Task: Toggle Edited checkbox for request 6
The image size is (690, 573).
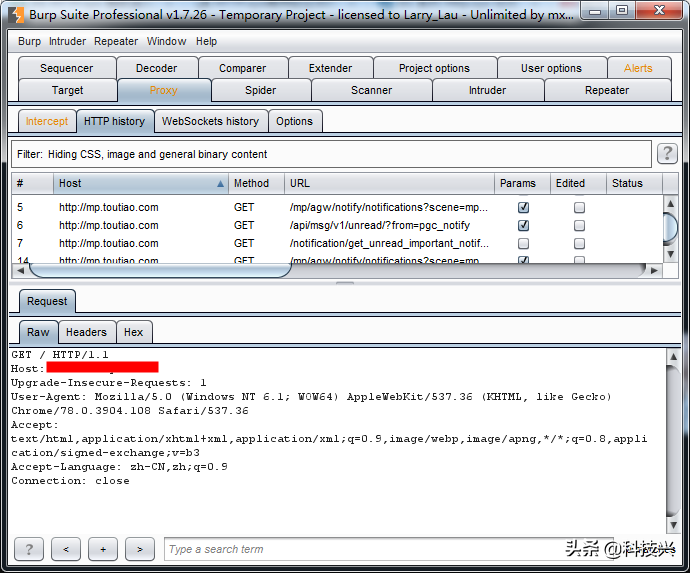Action: [x=579, y=226]
